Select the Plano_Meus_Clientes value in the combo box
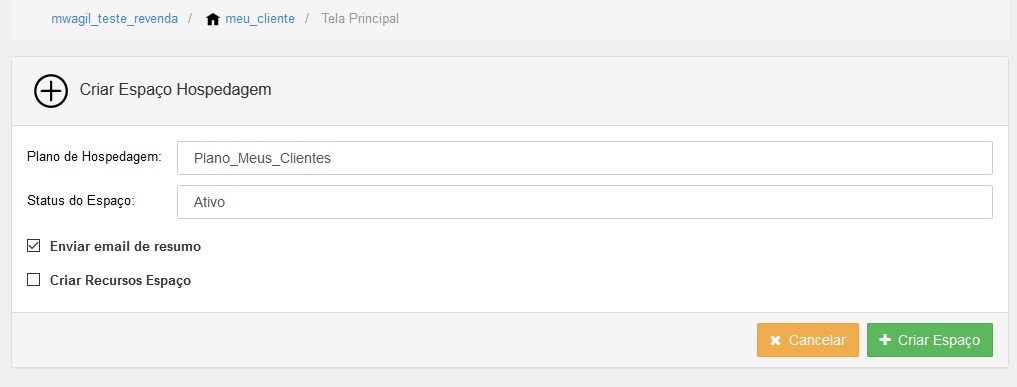1017x387 pixels. pos(262,159)
